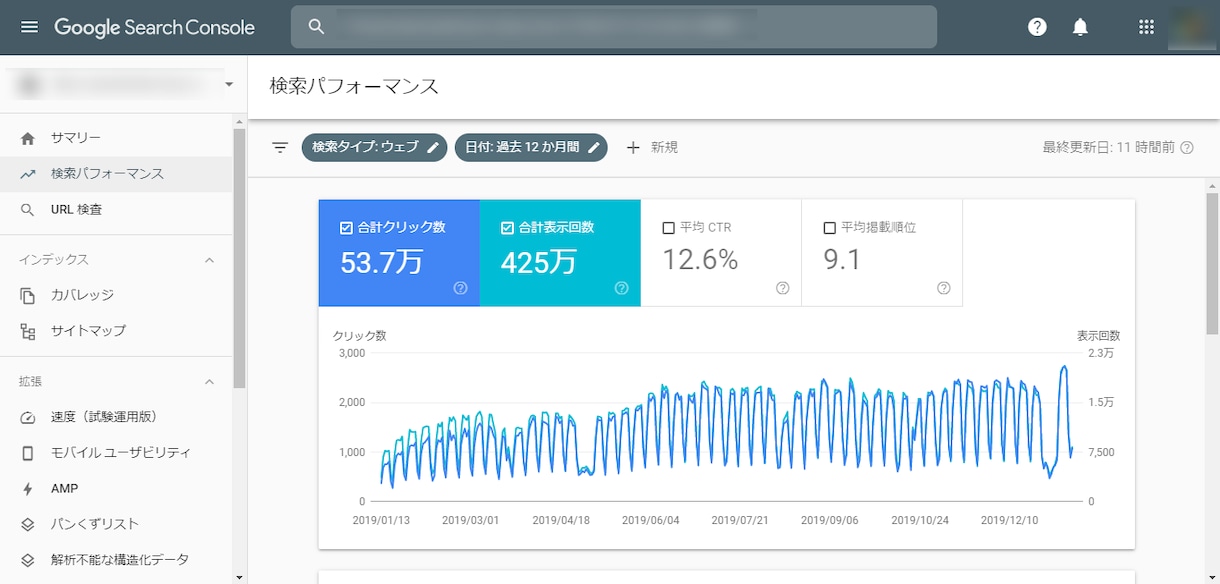The height and width of the screenshot is (584, 1220).
Task: Edit the 日付: 過去 12 か月間 pencil
Action: [x=594, y=147]
